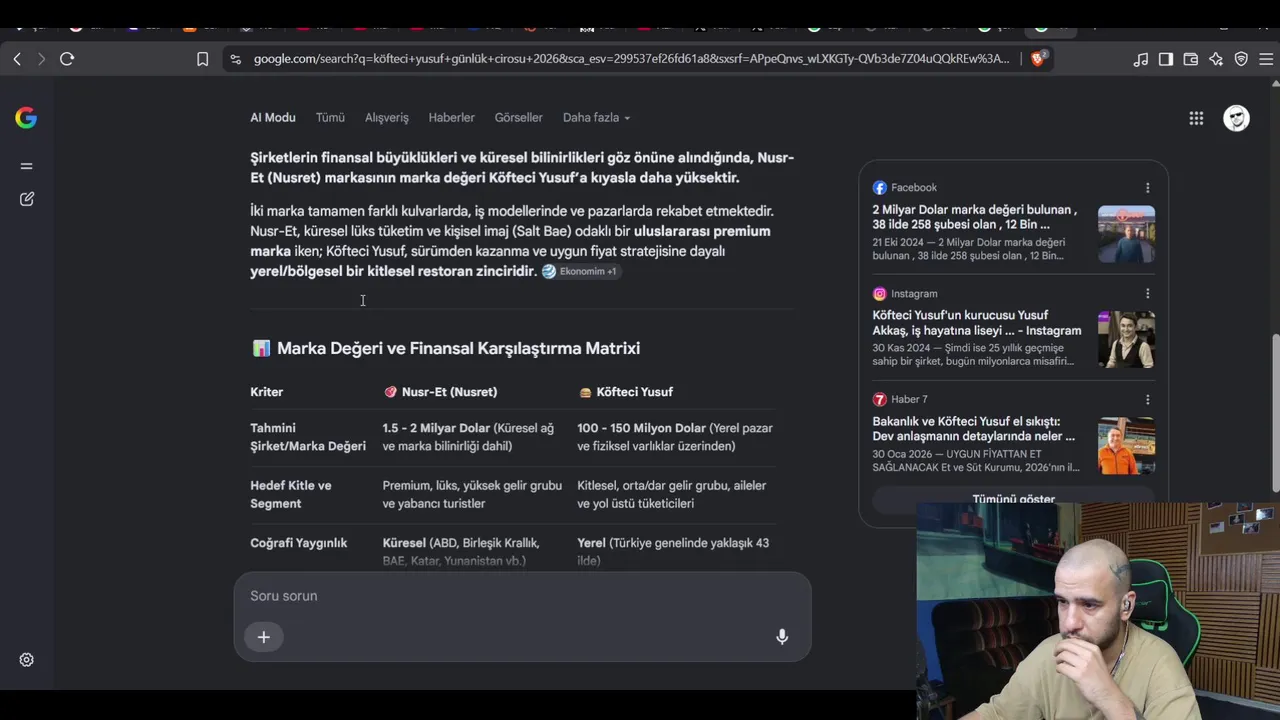This screenshot has height=720, width=1280.
Task: Open settings gear in the left sidebar
Action: pyautogui.click(x=27, y=660)
